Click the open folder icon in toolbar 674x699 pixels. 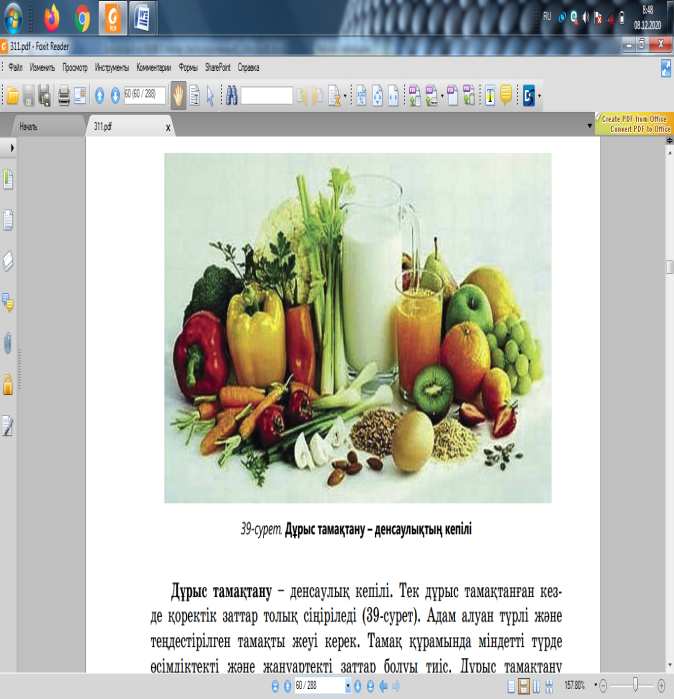pyautogui.click(x=12, y=95)
